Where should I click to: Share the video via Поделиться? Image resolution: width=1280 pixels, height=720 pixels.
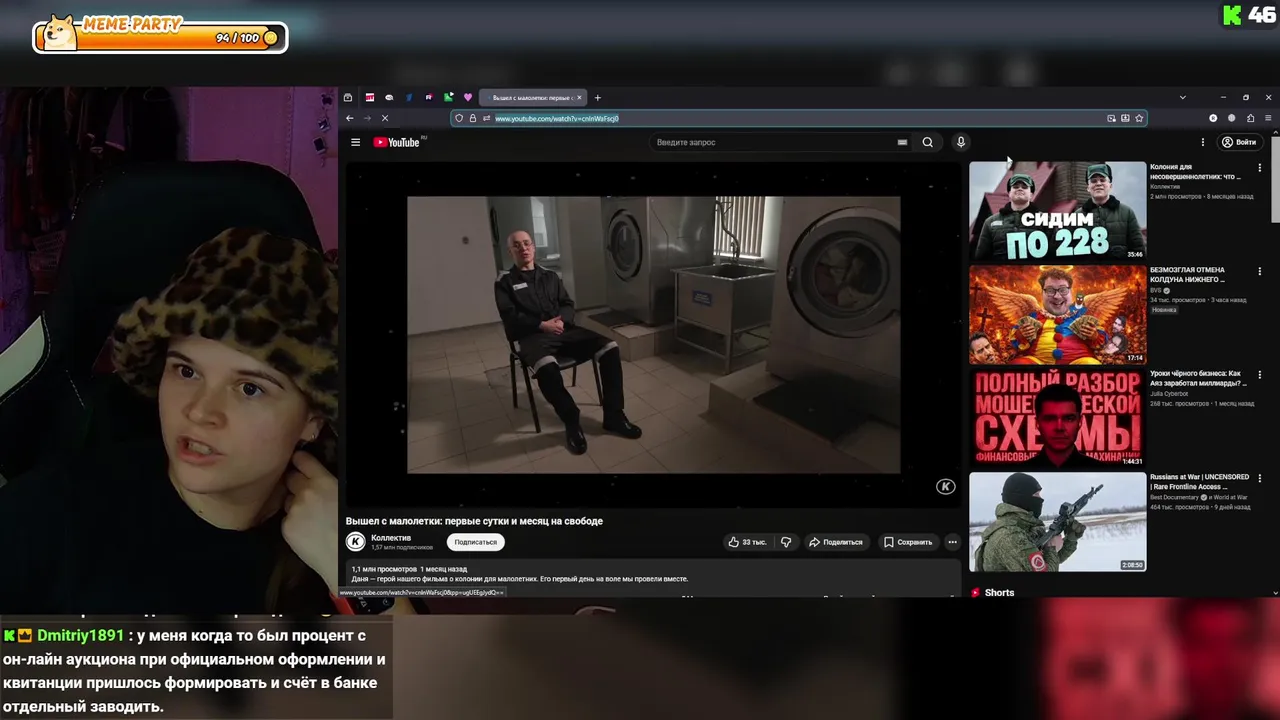pyautogui.click(x=836, y=542)
